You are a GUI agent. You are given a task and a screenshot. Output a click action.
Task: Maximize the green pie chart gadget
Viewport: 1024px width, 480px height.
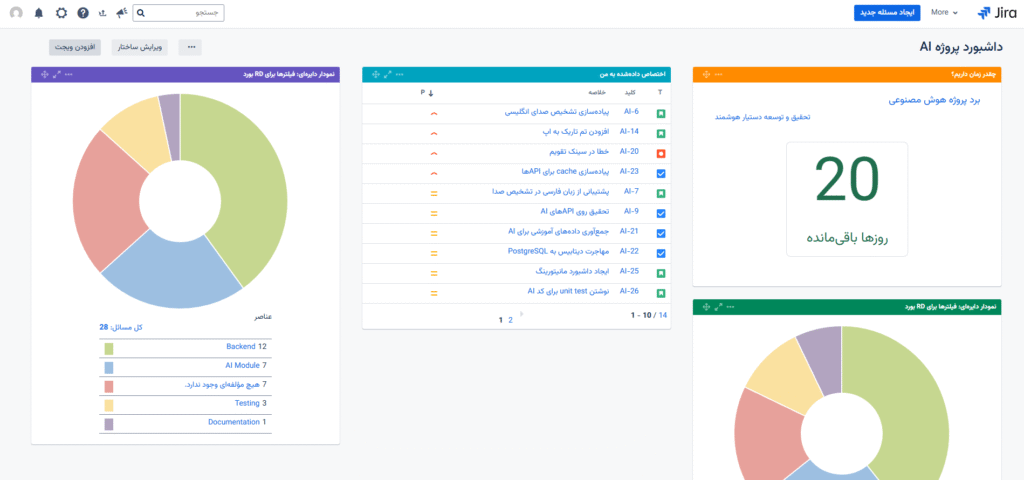pyautogui.click(x=718, y=307)
